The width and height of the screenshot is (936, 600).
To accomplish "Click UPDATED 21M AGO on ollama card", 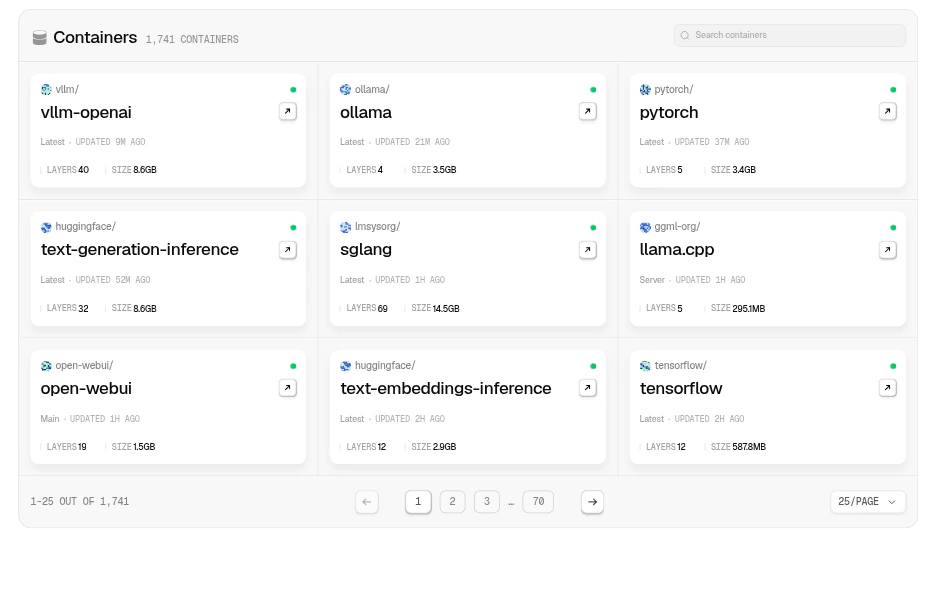I will click(412, 142).
